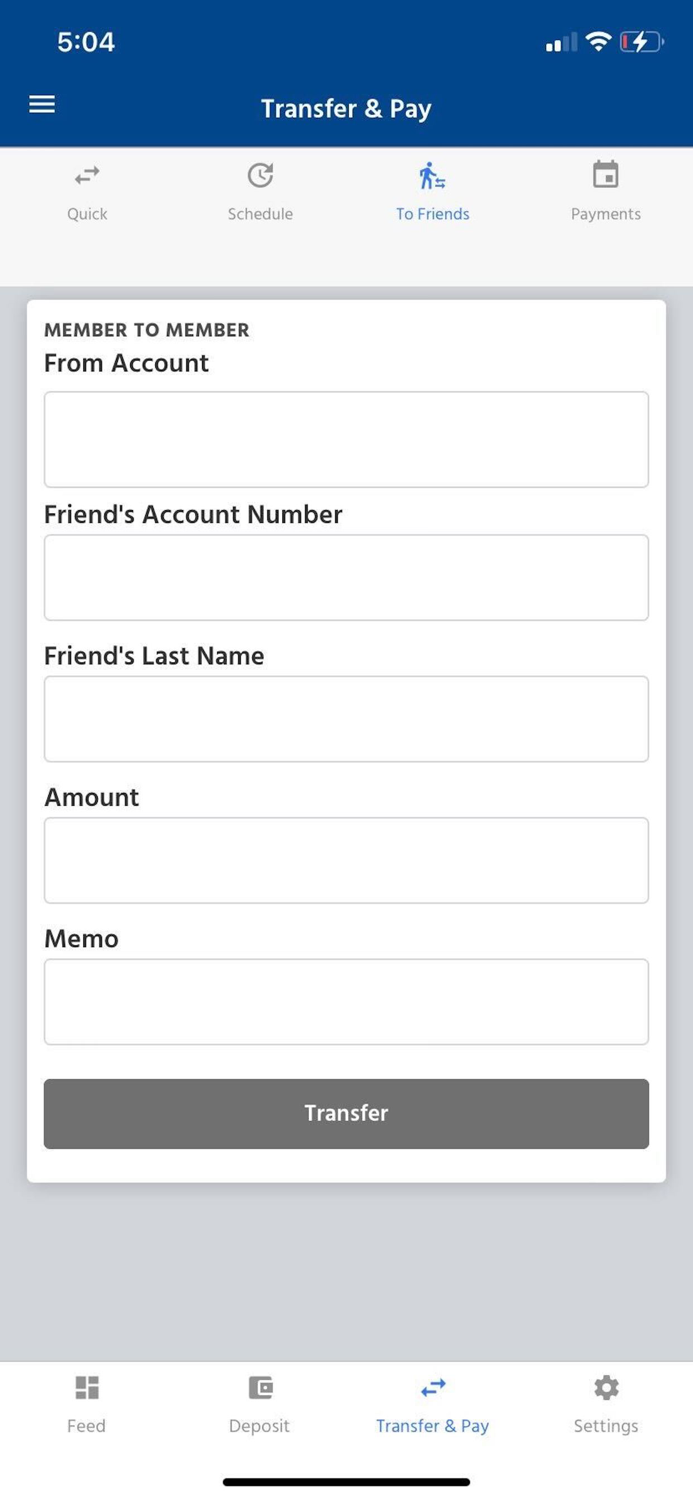The height and width of the screenshot is (1500, 693).
Task: Tap the Payments calendar icon
Action: (x=605, y=175)
